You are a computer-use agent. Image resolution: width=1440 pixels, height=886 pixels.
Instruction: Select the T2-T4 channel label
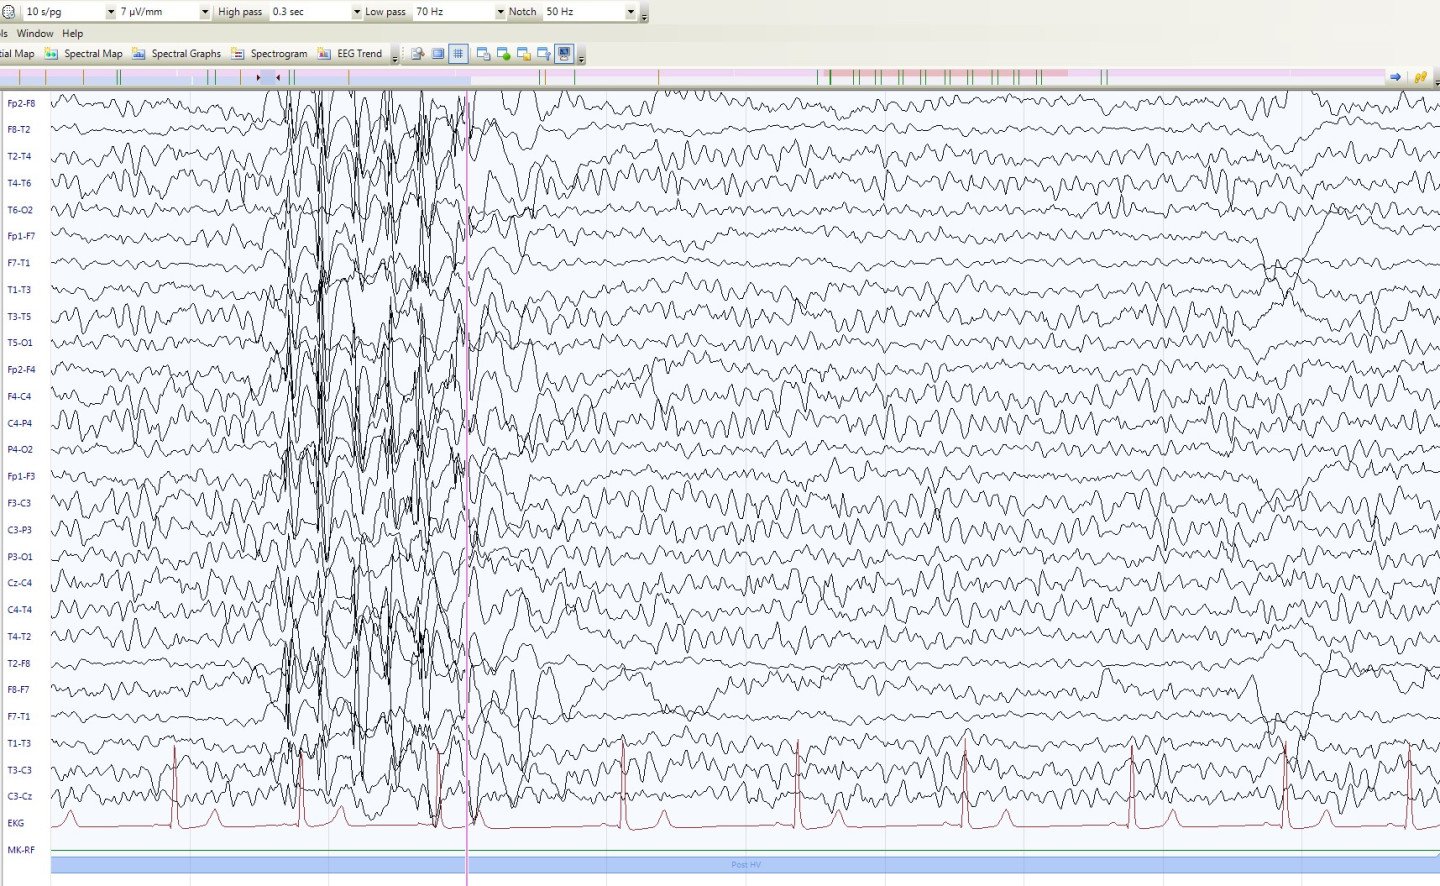19,156
